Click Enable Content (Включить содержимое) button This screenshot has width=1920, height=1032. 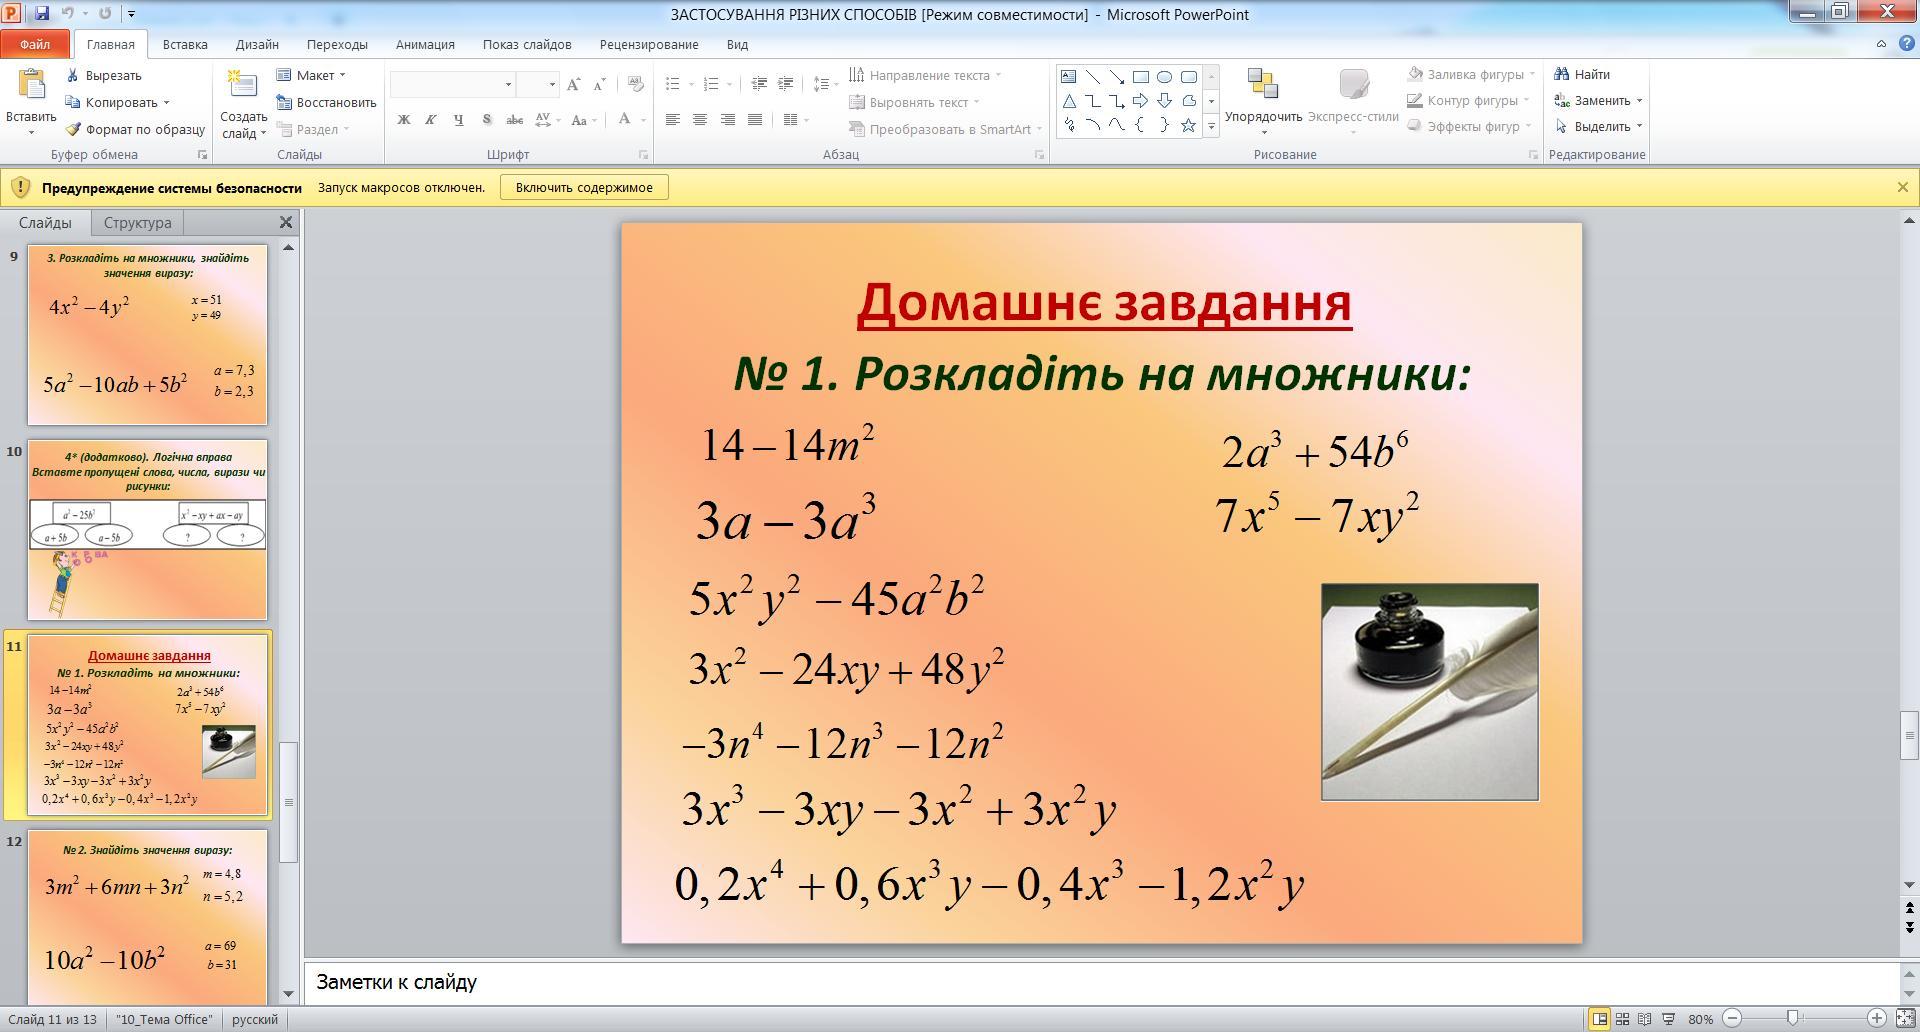click(x=584, y=187)
